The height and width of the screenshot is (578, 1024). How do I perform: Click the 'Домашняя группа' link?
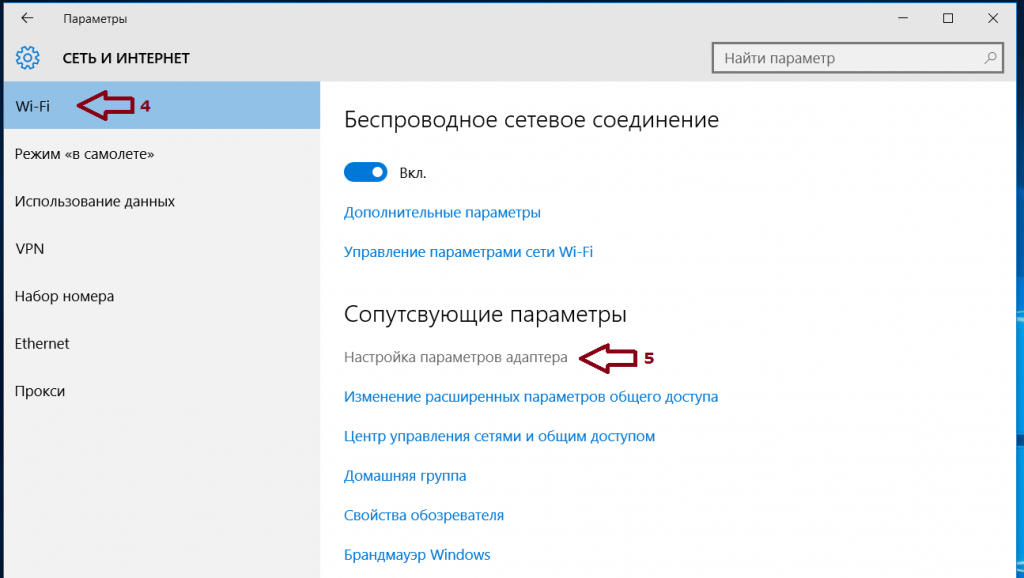[x=405, y=476]
